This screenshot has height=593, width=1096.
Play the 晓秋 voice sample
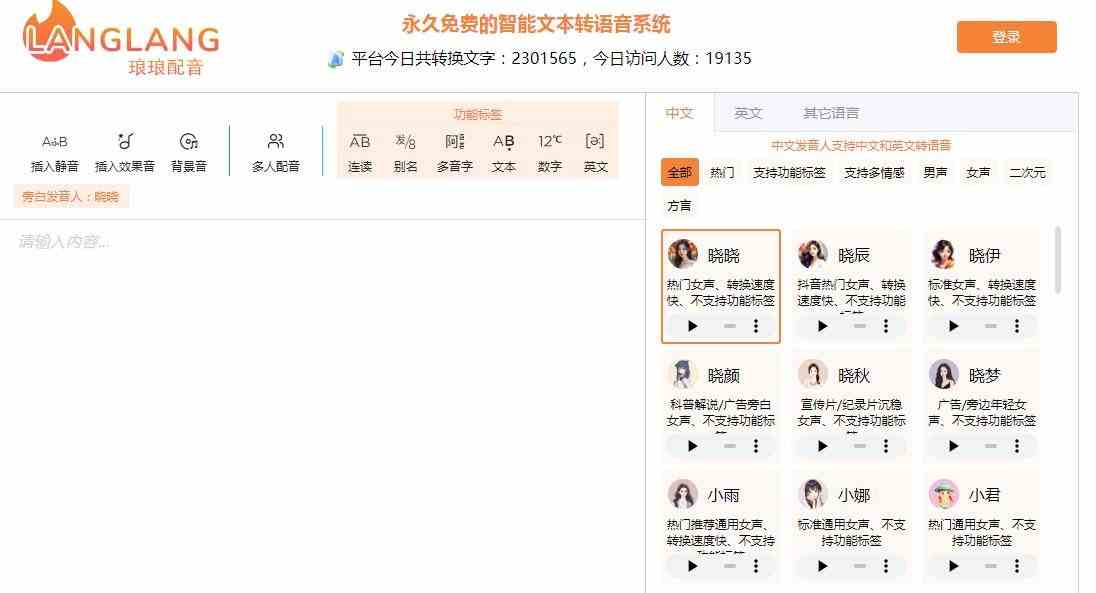pos(823,446)
